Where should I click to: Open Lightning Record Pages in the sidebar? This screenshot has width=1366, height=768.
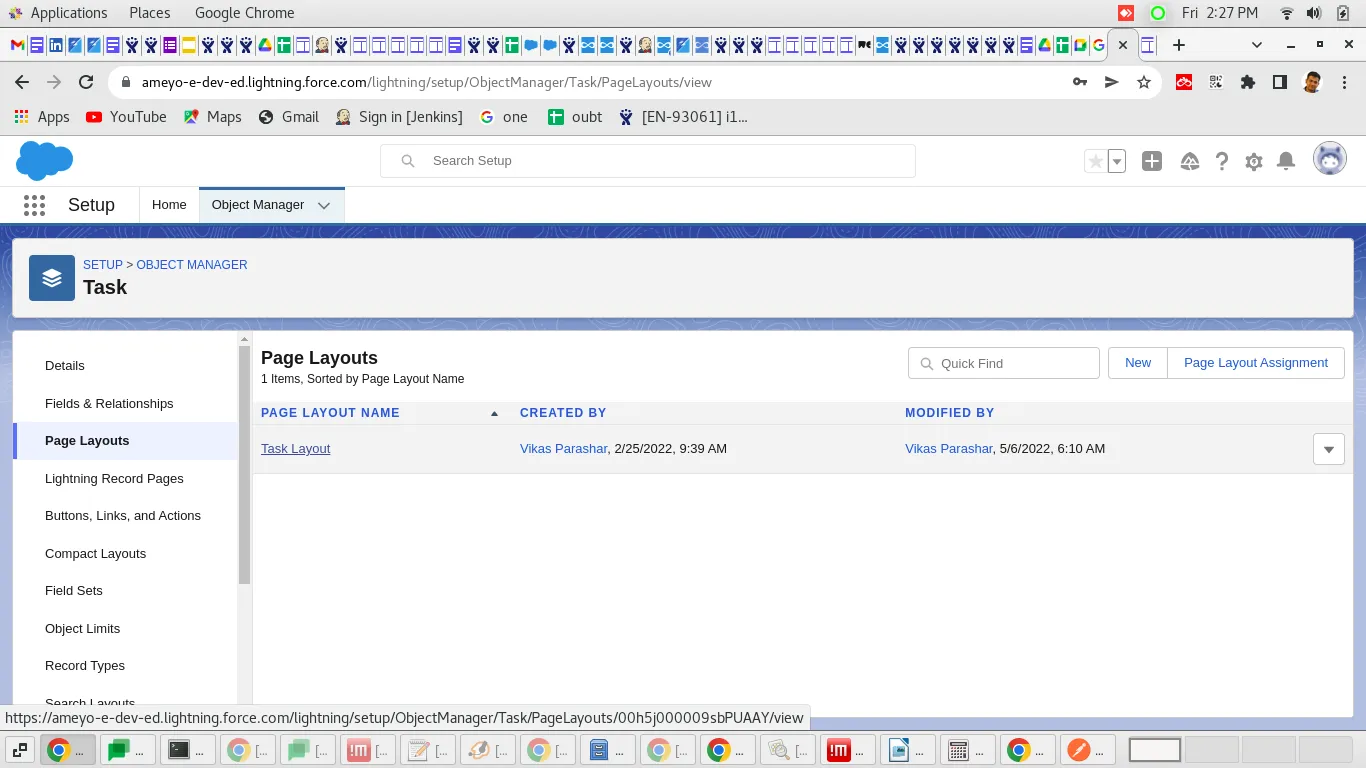tap(114, 478)
